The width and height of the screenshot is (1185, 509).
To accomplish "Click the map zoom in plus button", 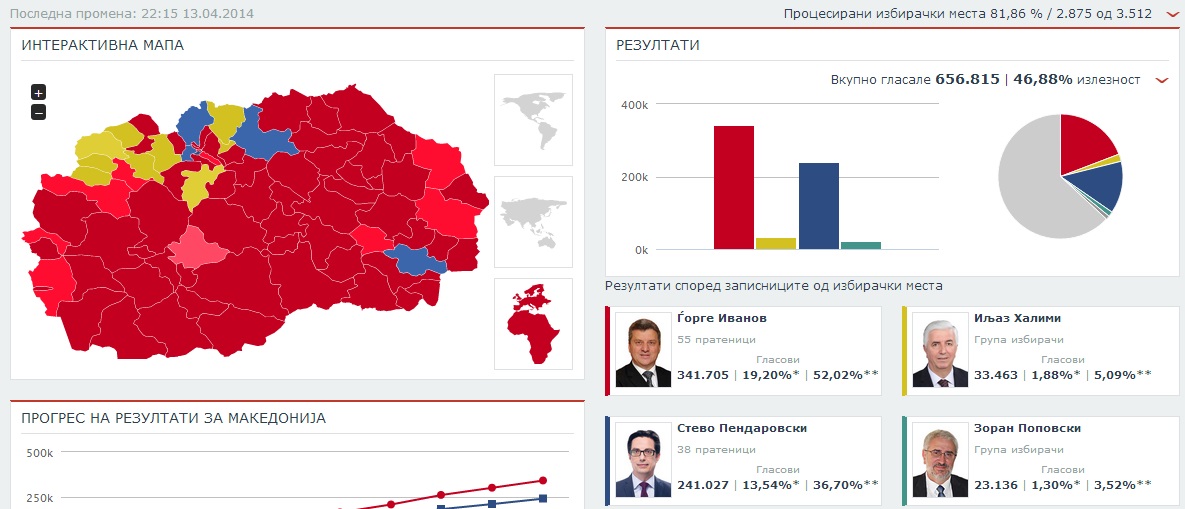I will click(x=39, y=93).
